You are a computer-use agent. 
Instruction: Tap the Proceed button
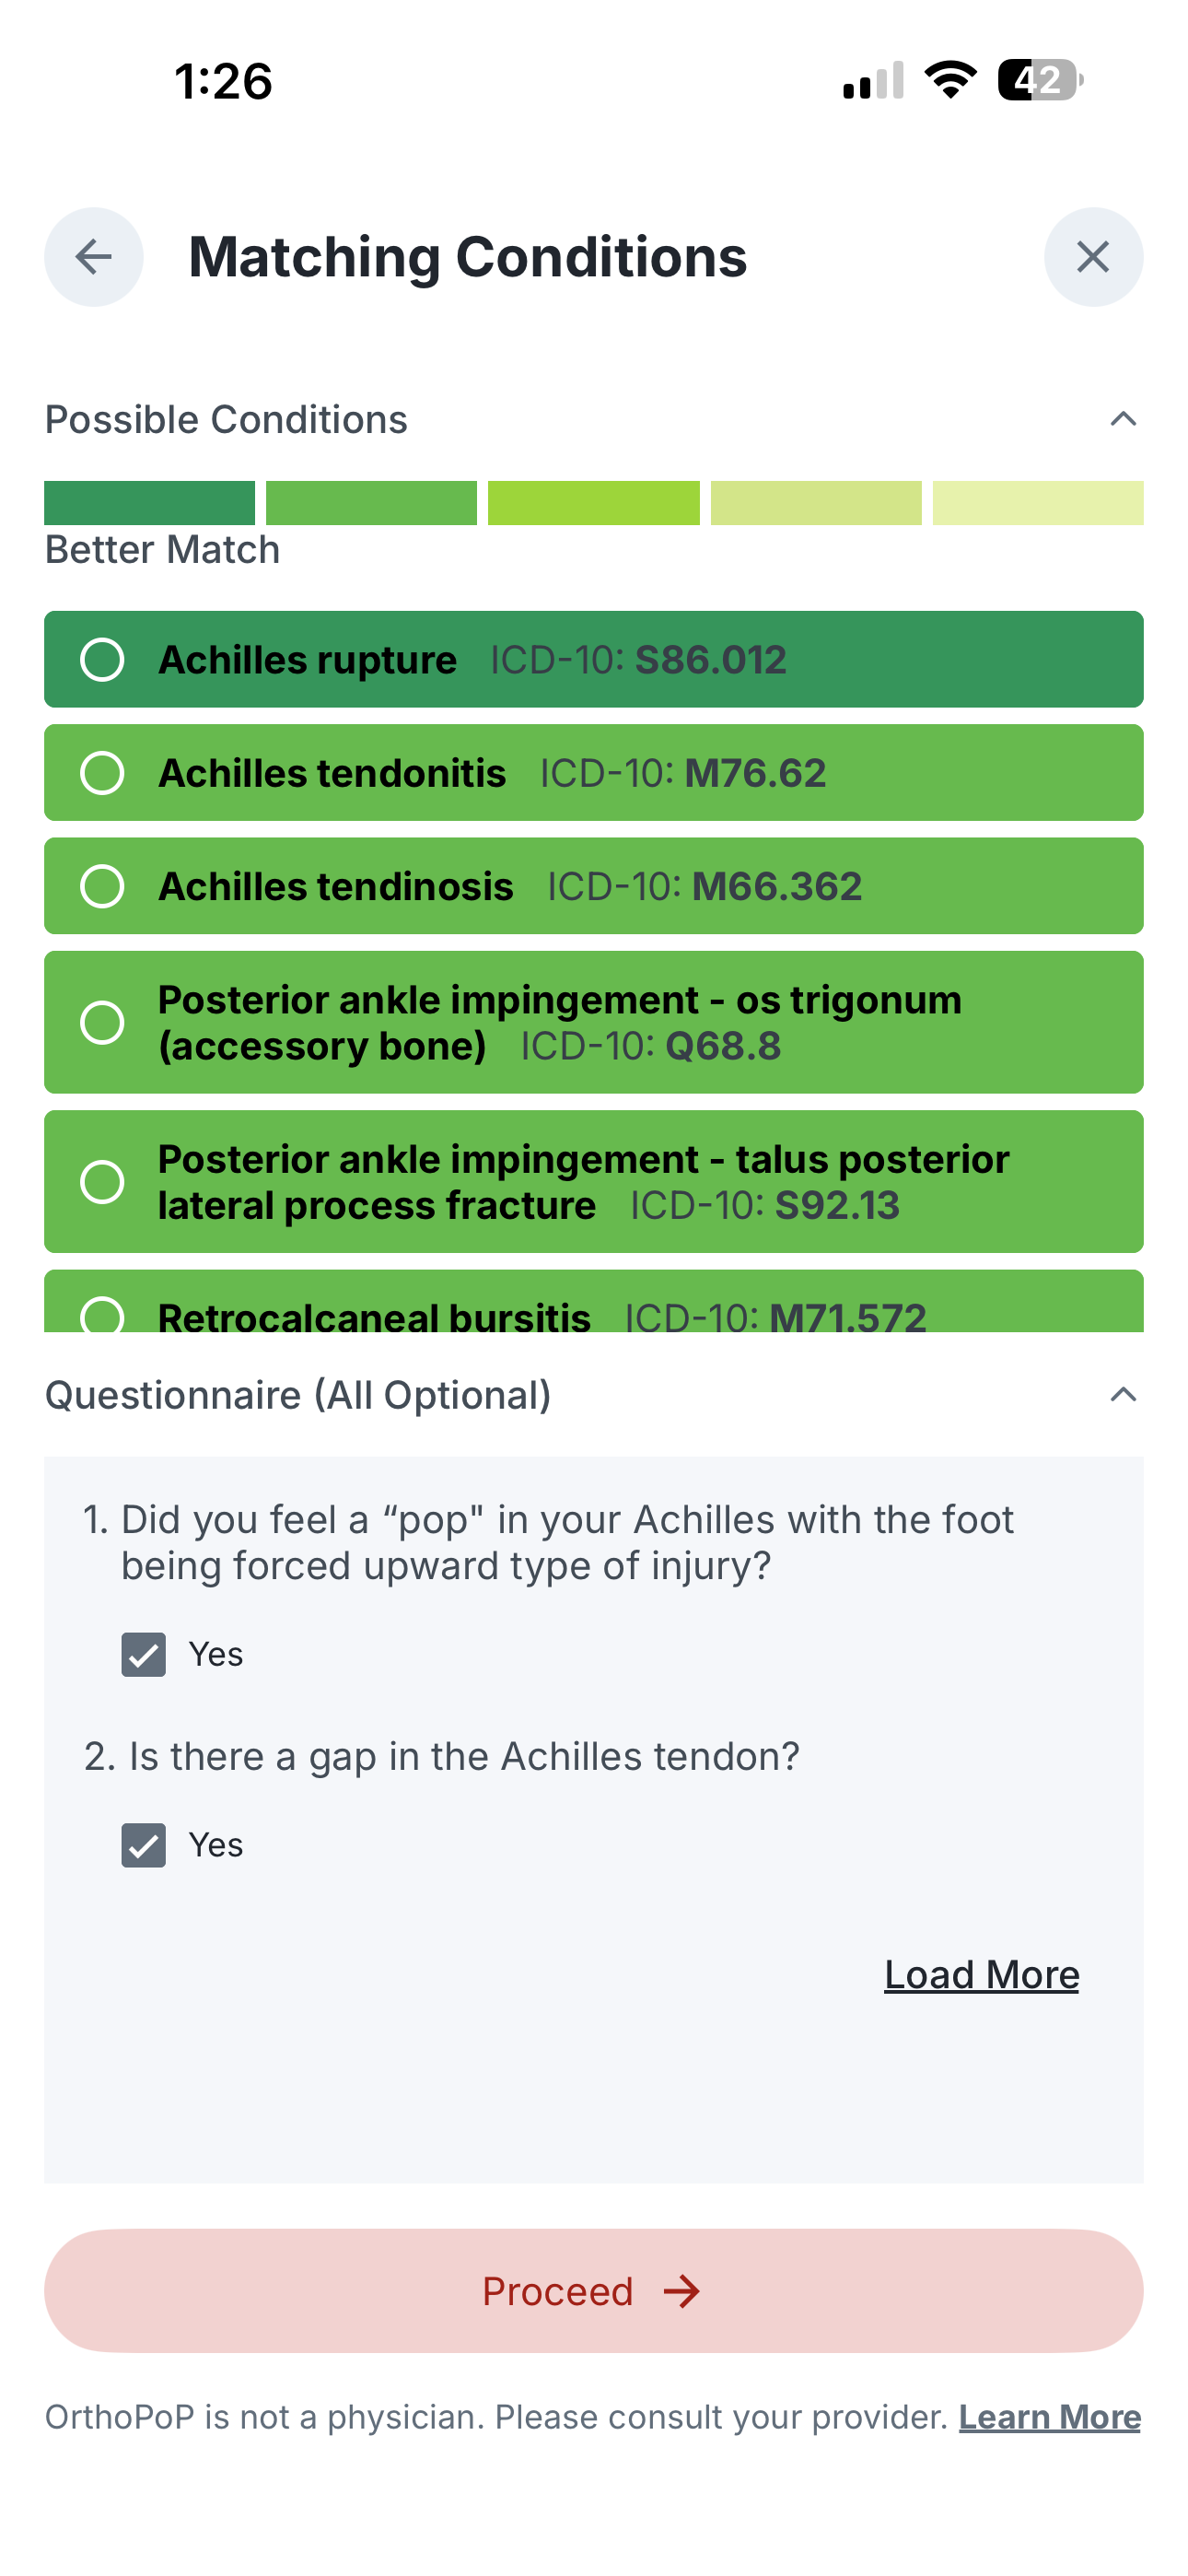[594, 2291]
